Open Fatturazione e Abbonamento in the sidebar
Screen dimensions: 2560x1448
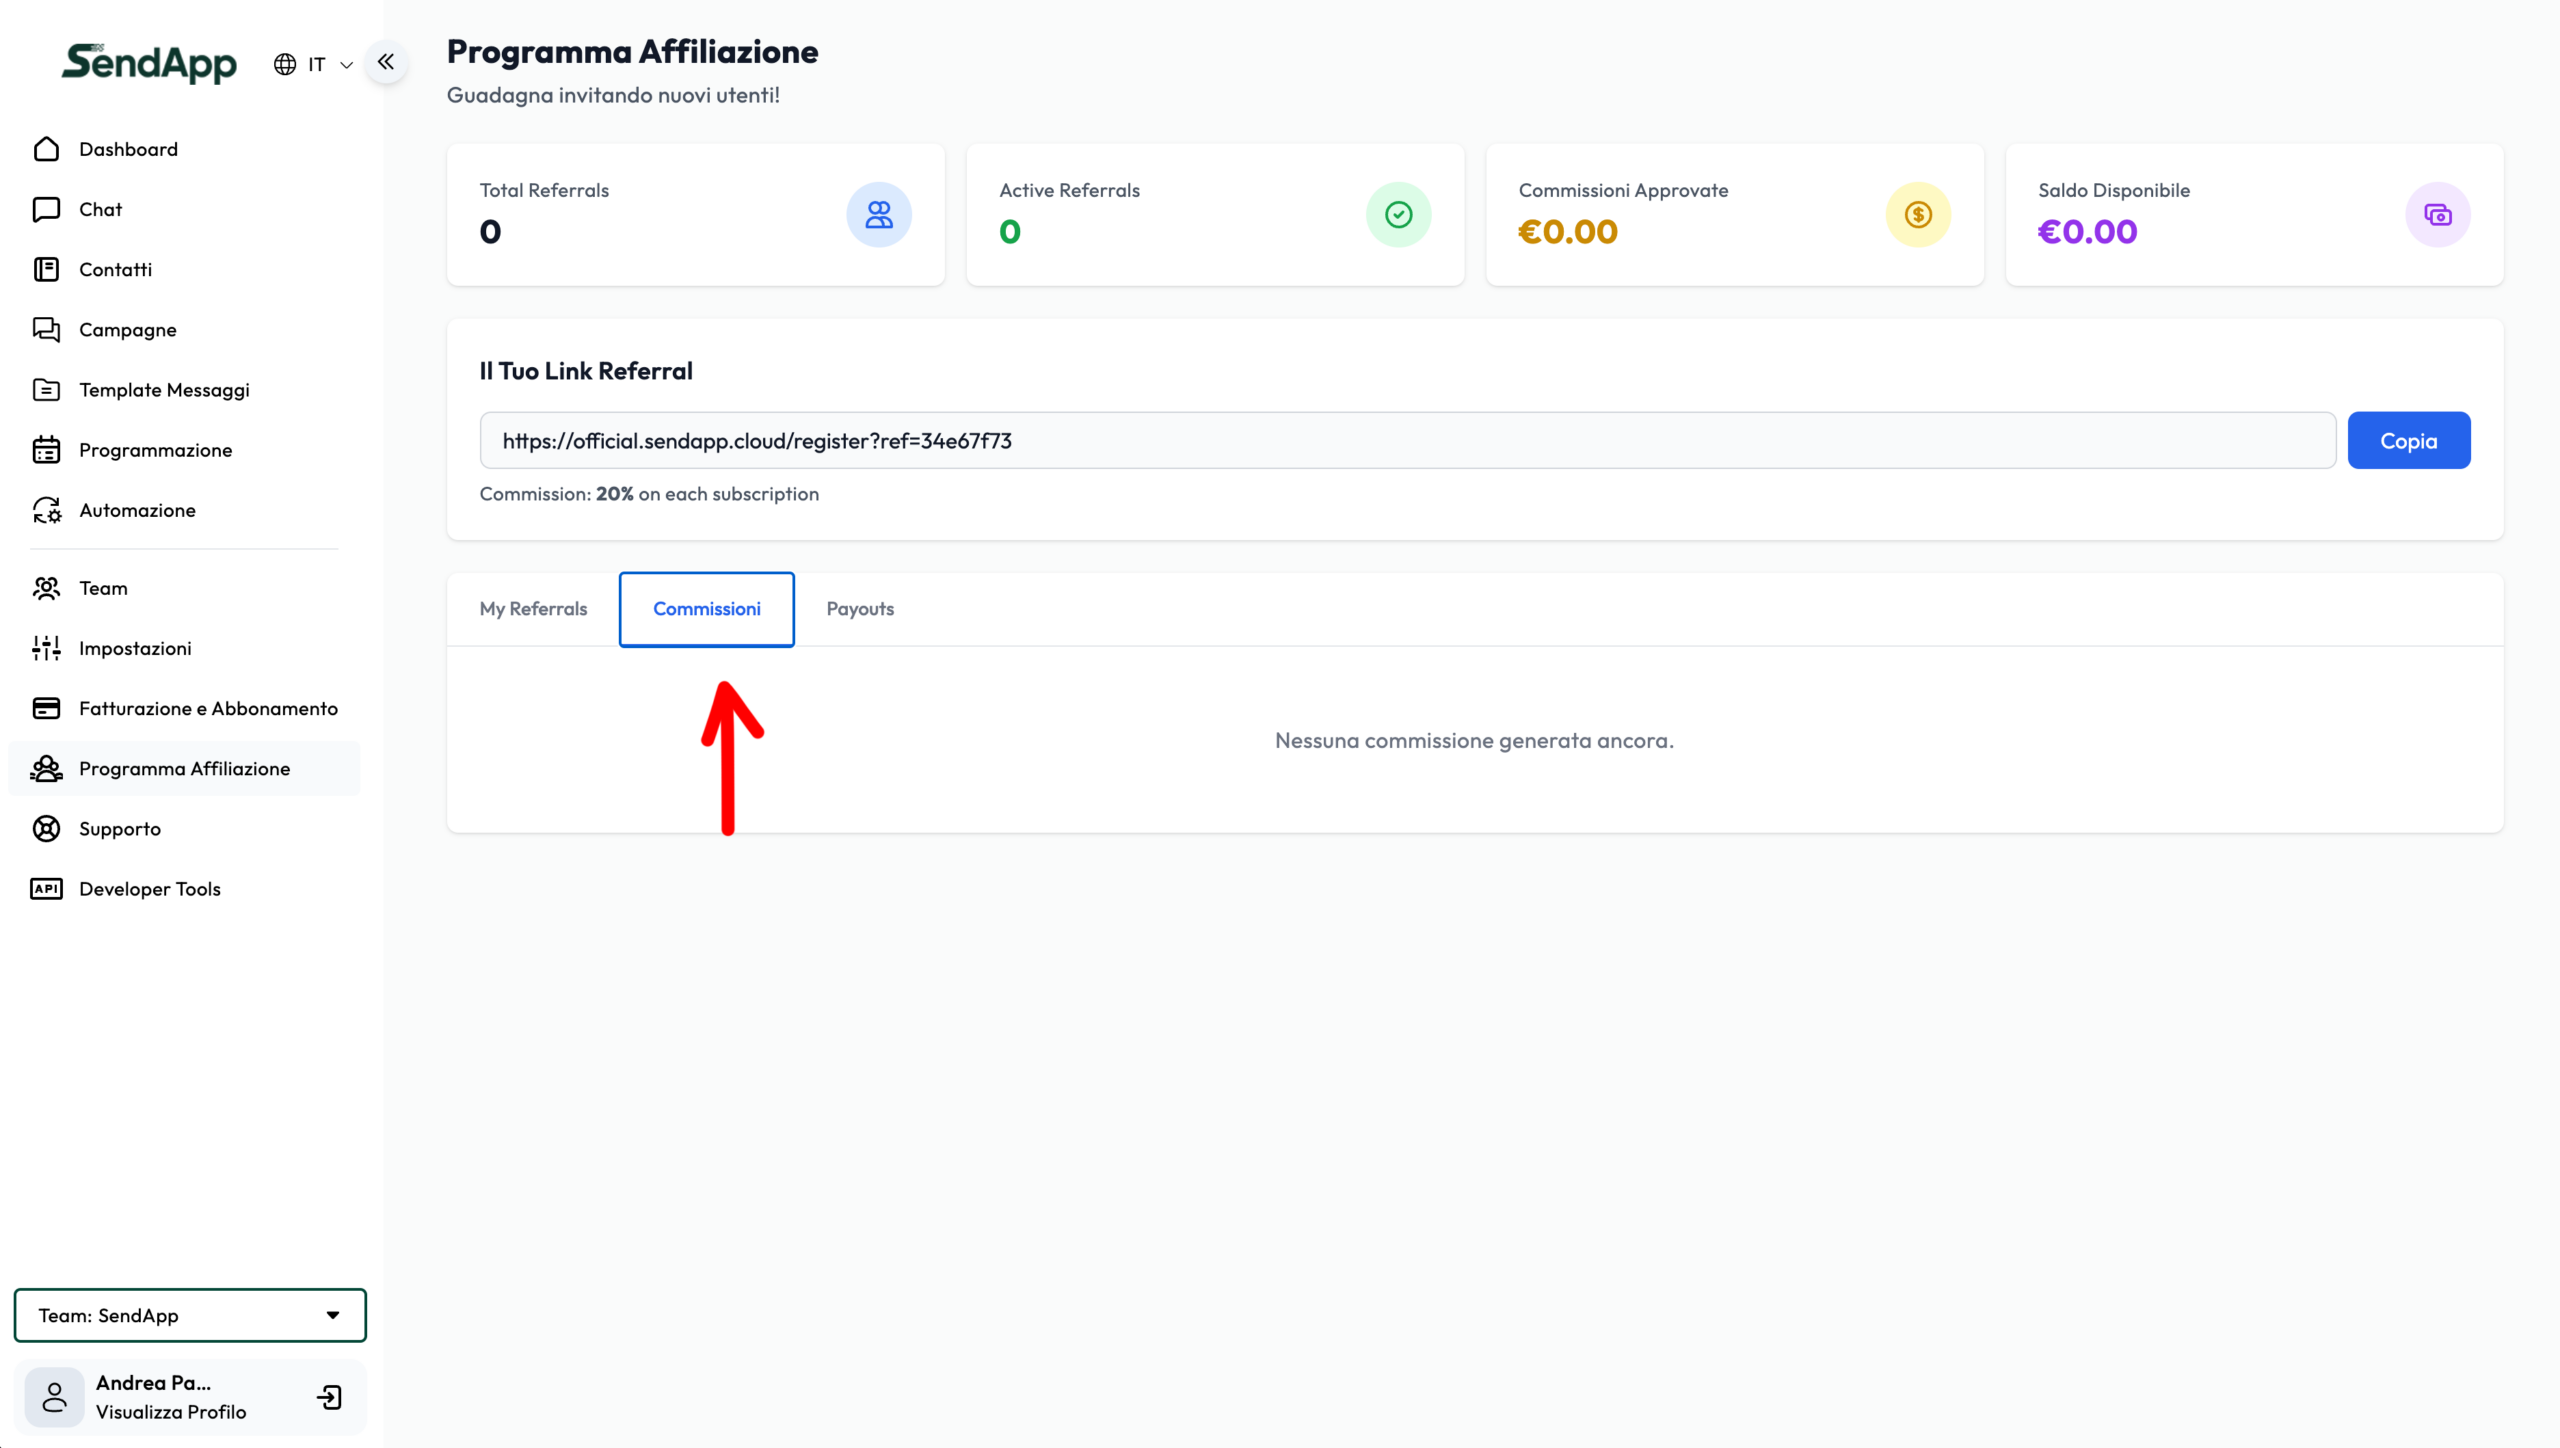coord(208,708)
